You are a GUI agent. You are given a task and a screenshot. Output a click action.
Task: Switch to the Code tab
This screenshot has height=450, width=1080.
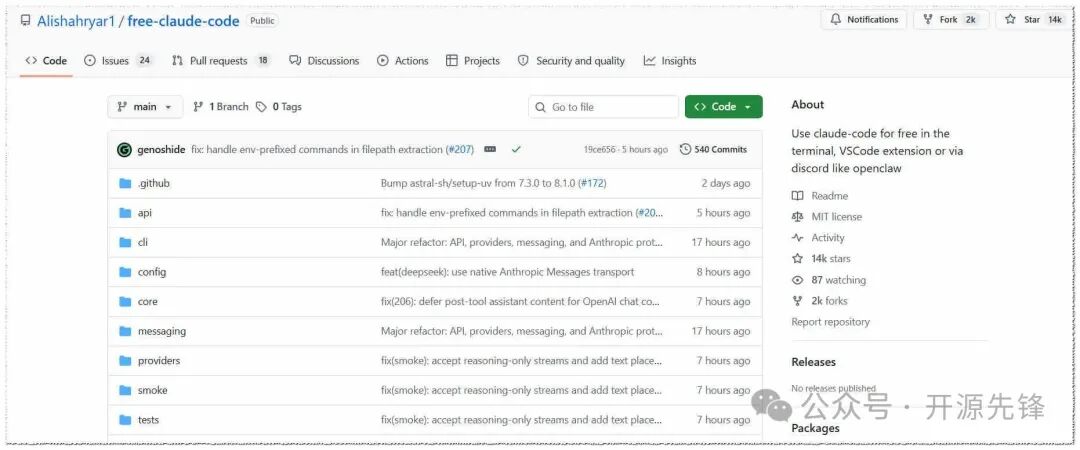(46, 61)
